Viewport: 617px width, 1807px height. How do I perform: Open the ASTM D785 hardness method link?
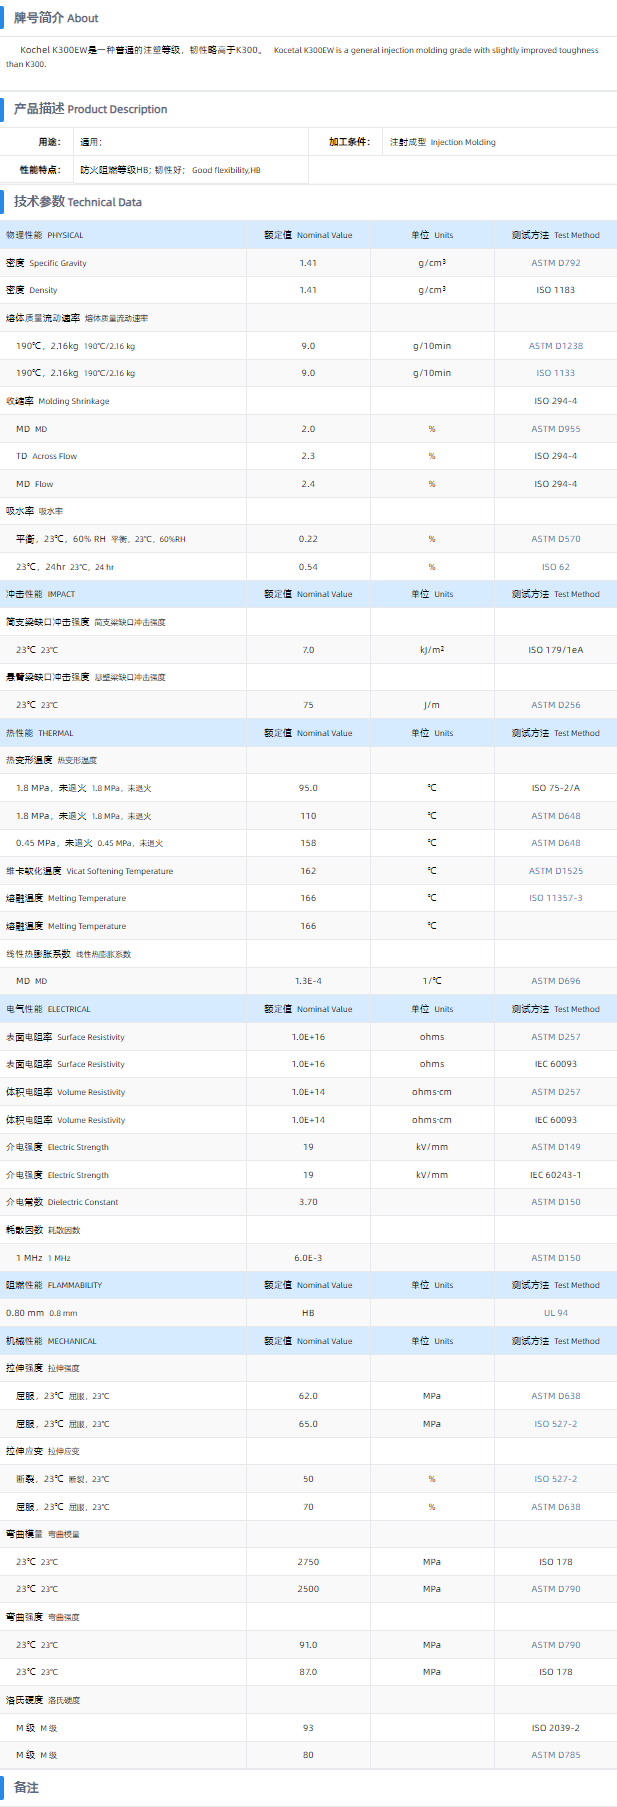click(x=555, y=1755)
